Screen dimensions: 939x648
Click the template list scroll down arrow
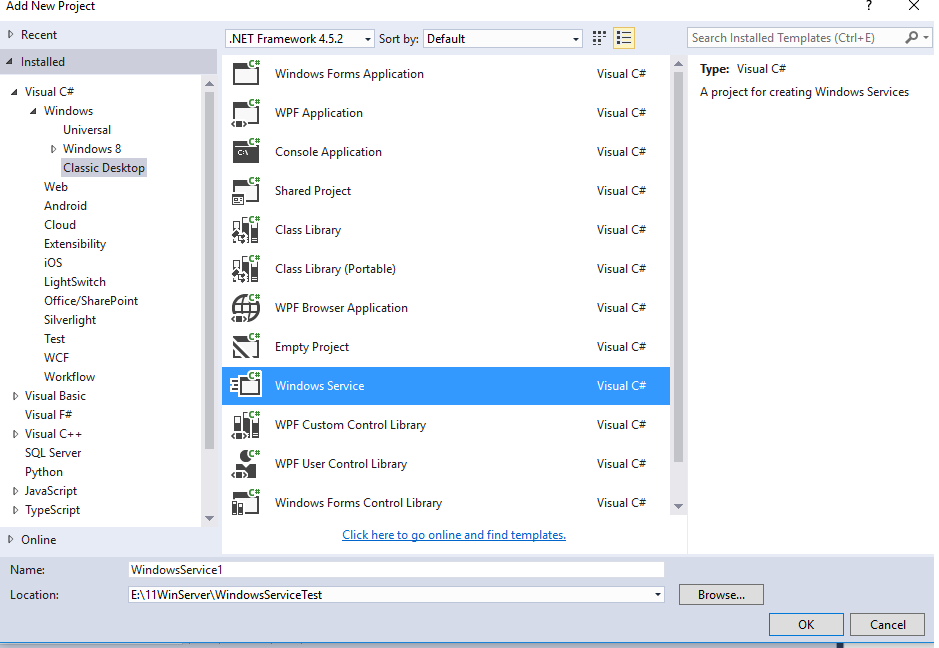[678, 507]
